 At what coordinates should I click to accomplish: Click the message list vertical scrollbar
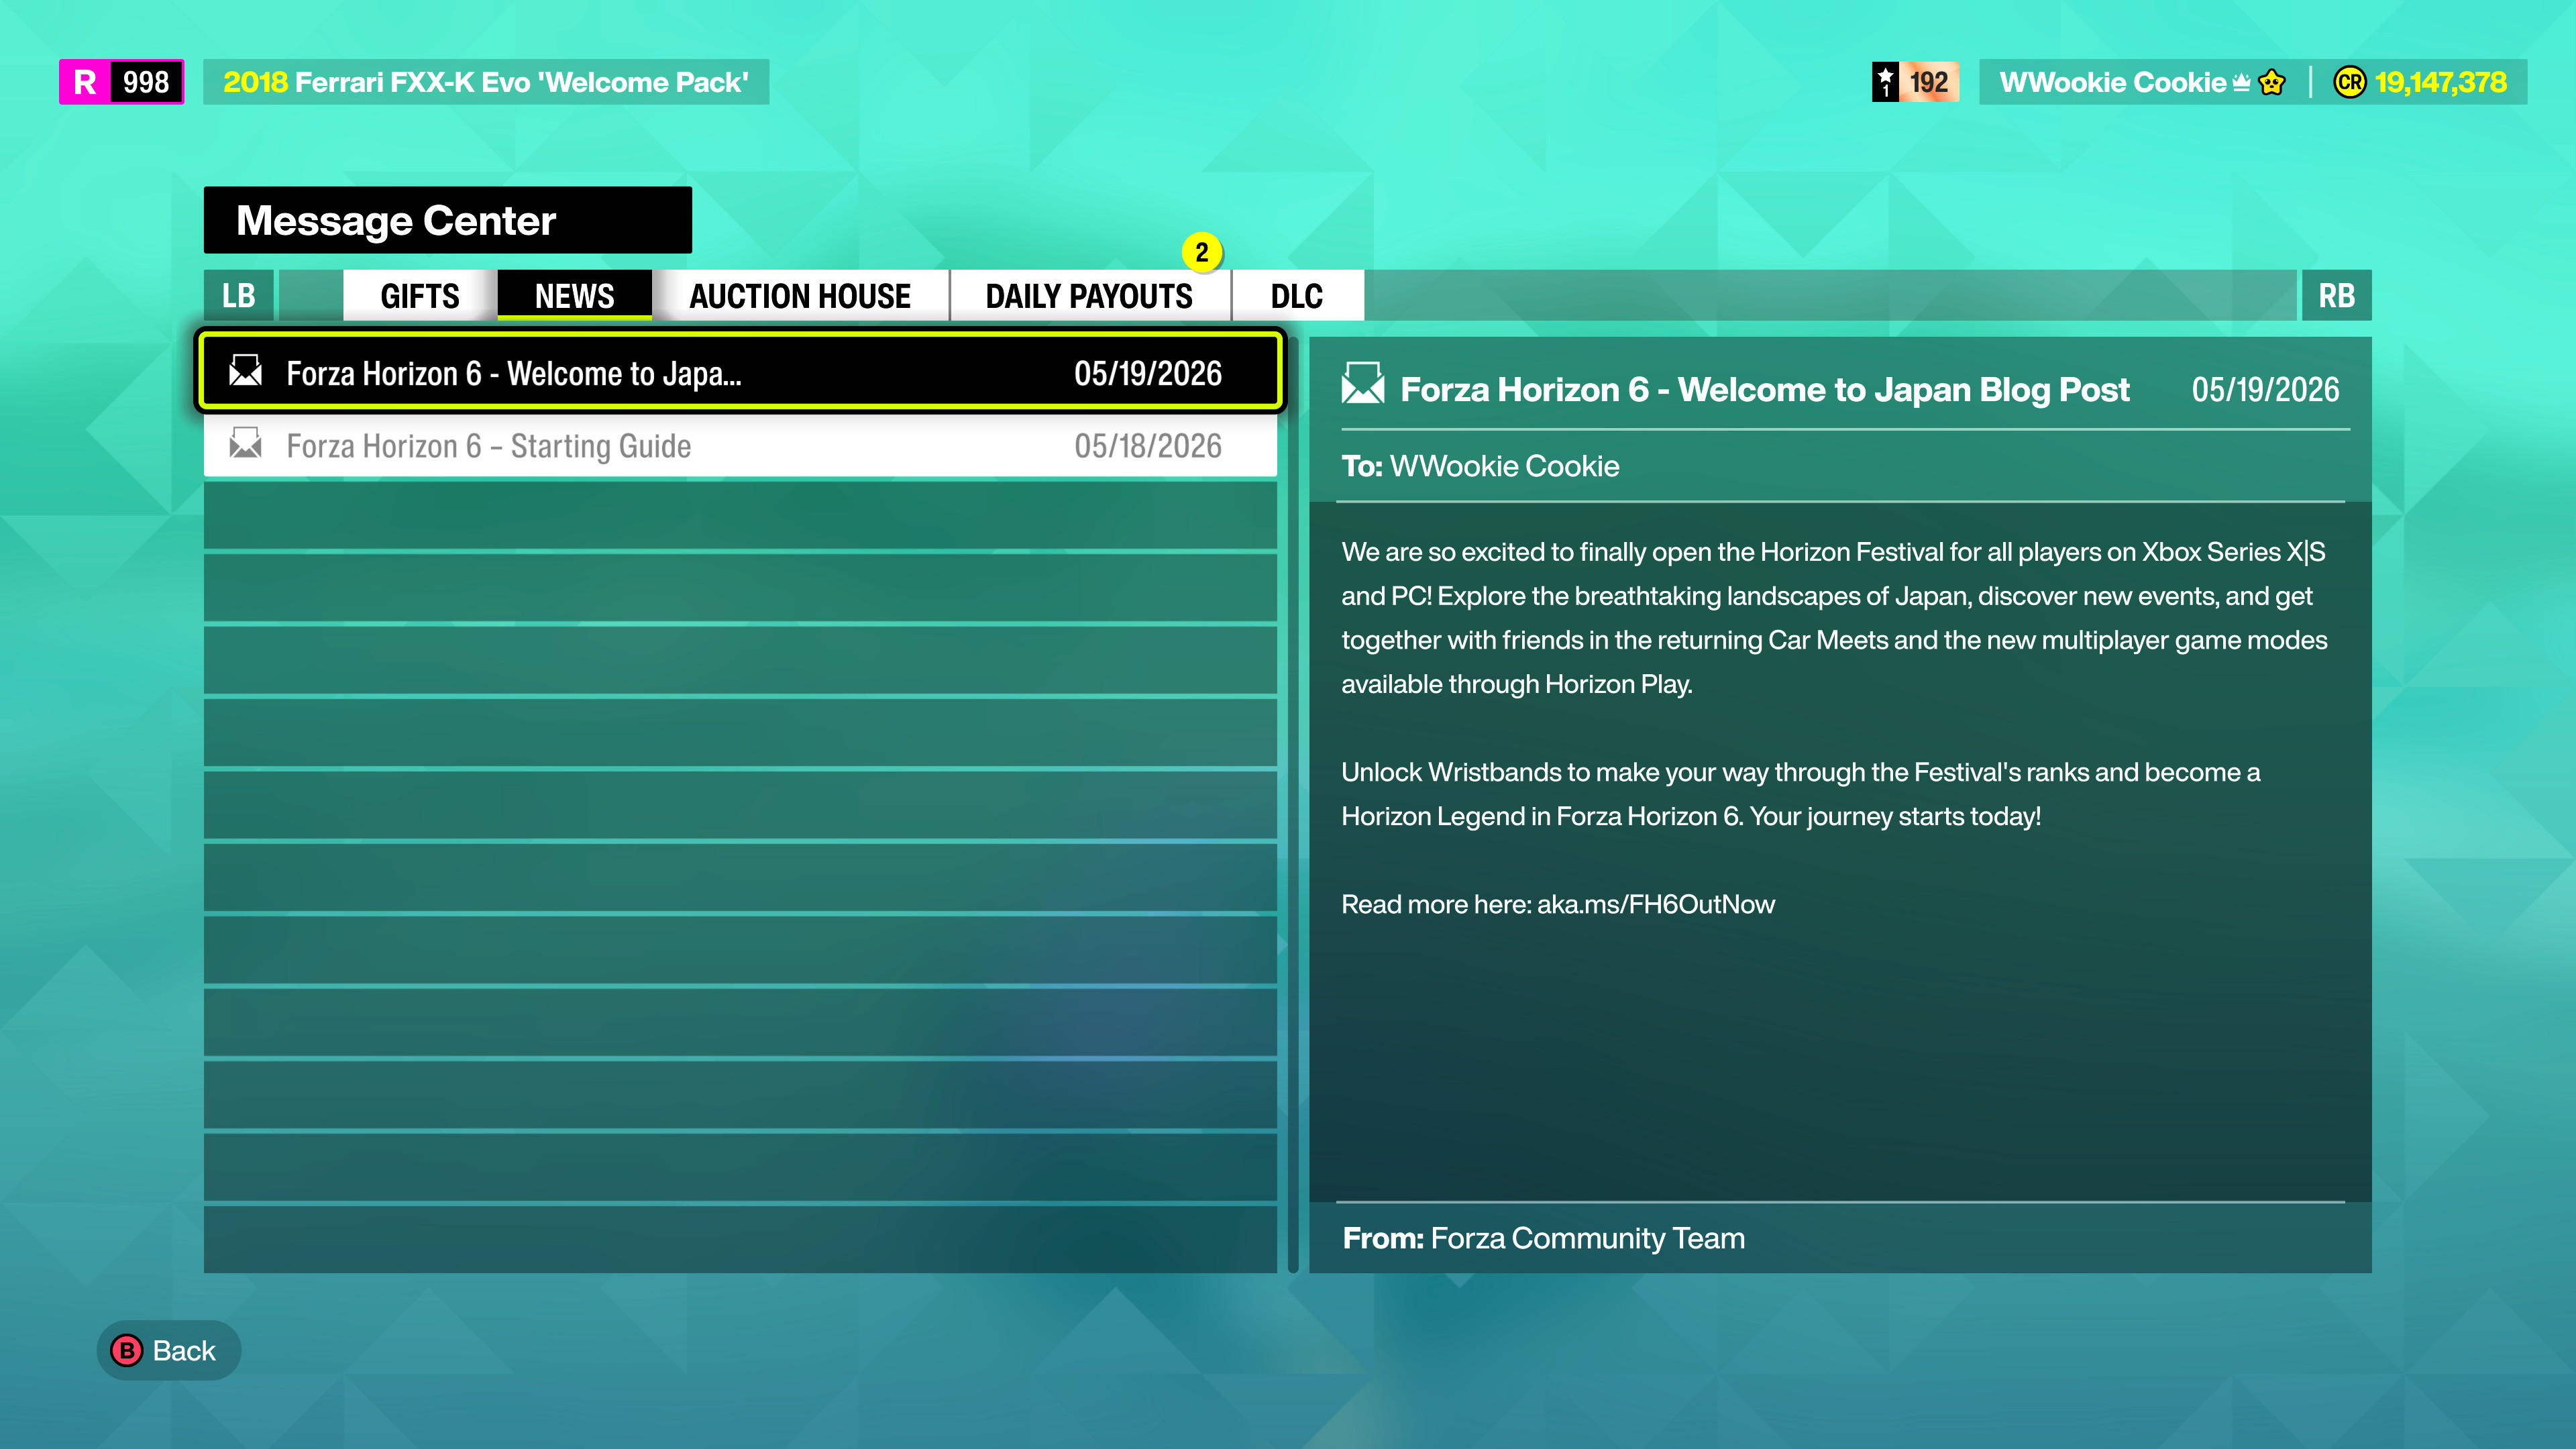pyautogui.click(x=1293, y=805)
